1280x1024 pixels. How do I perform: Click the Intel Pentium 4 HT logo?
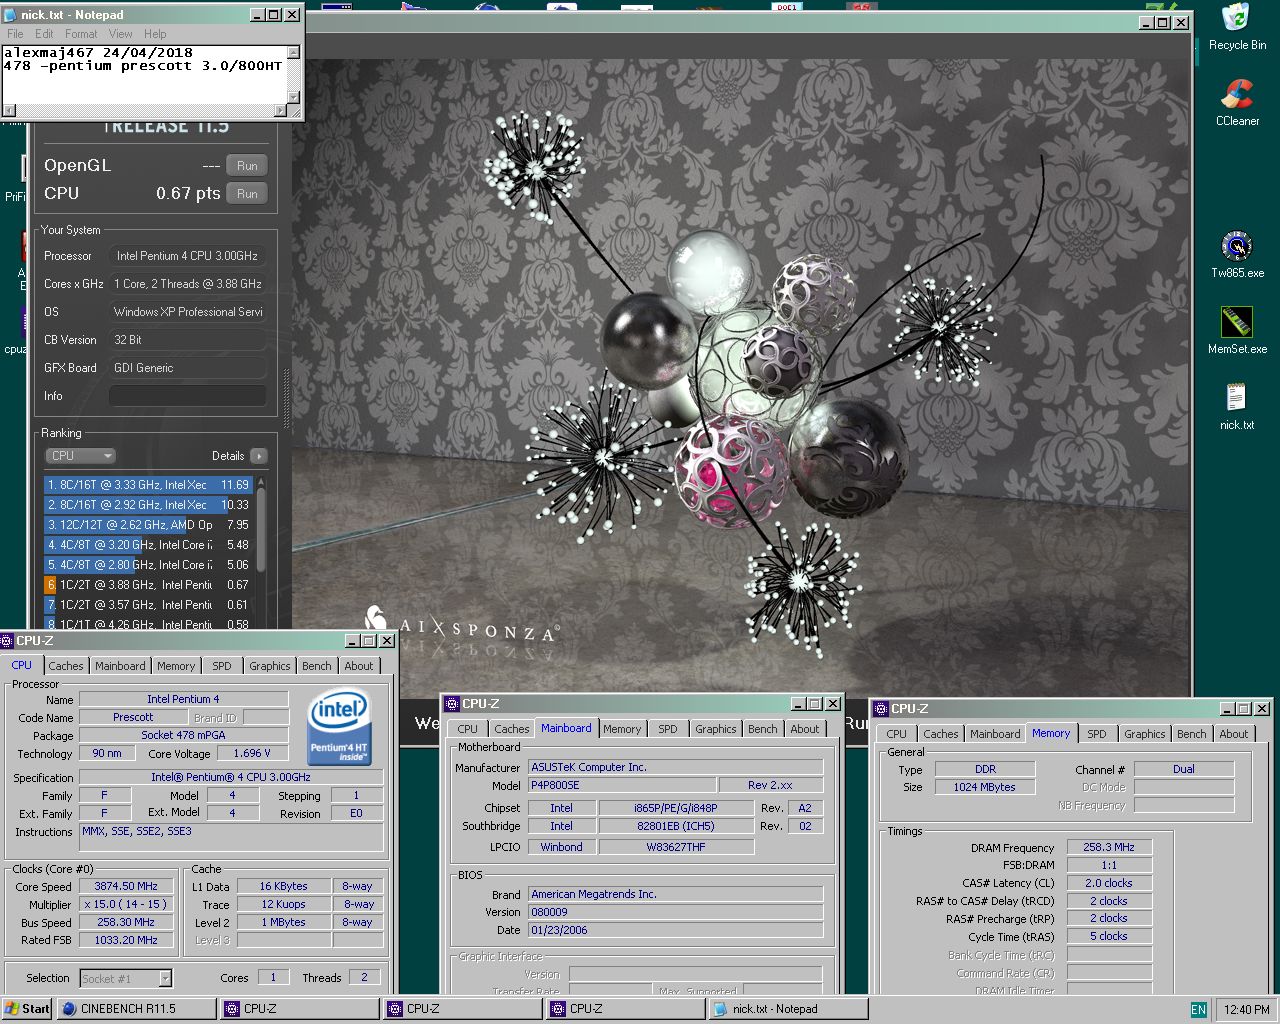(340, 727)
